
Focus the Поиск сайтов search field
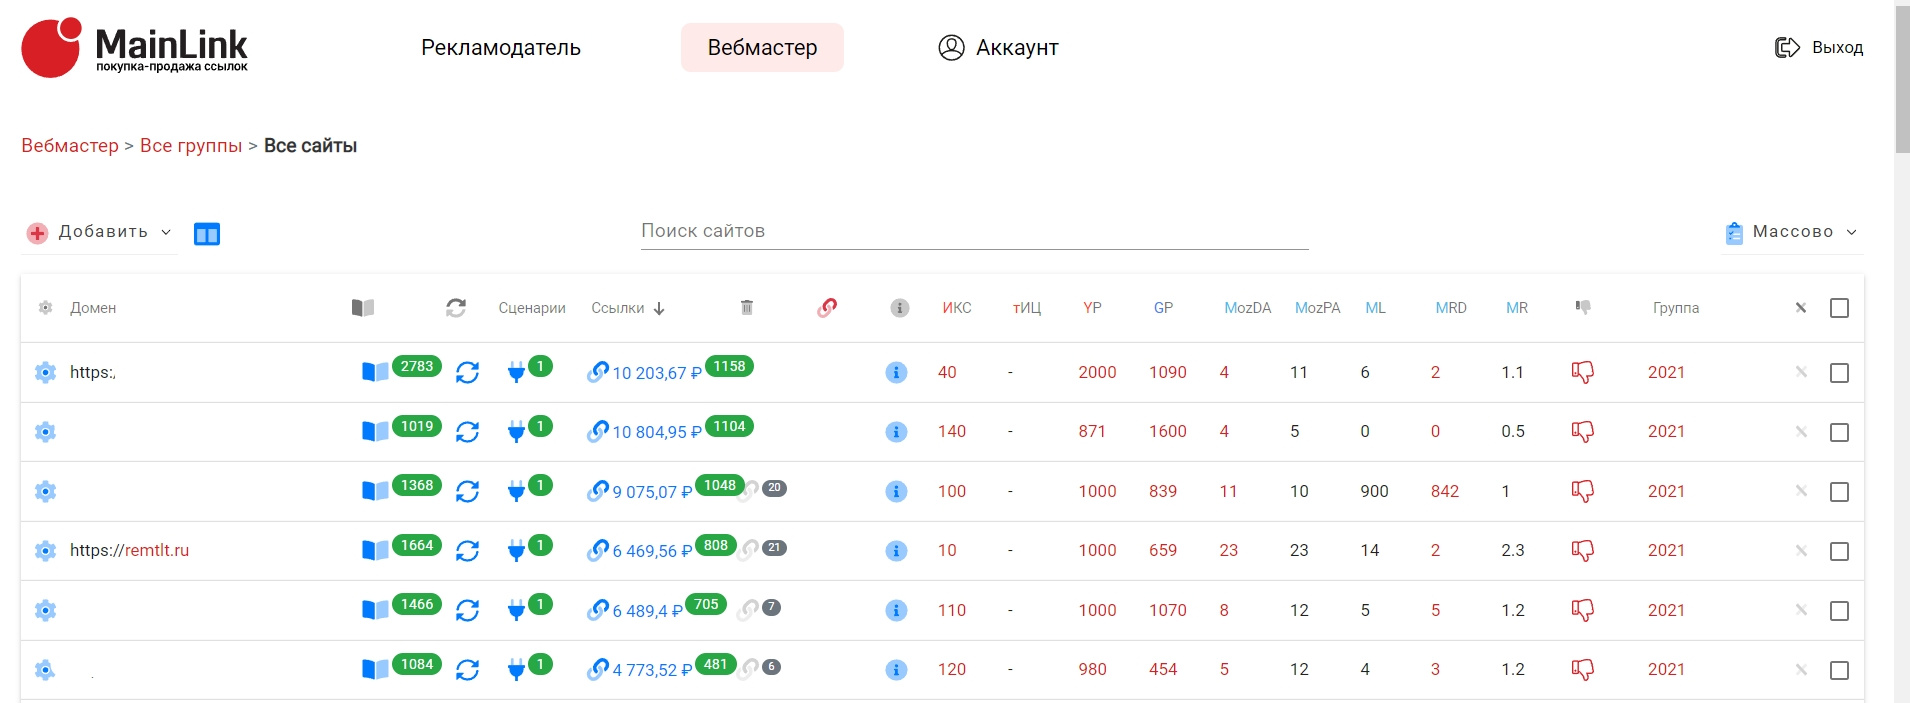(974, 231)
